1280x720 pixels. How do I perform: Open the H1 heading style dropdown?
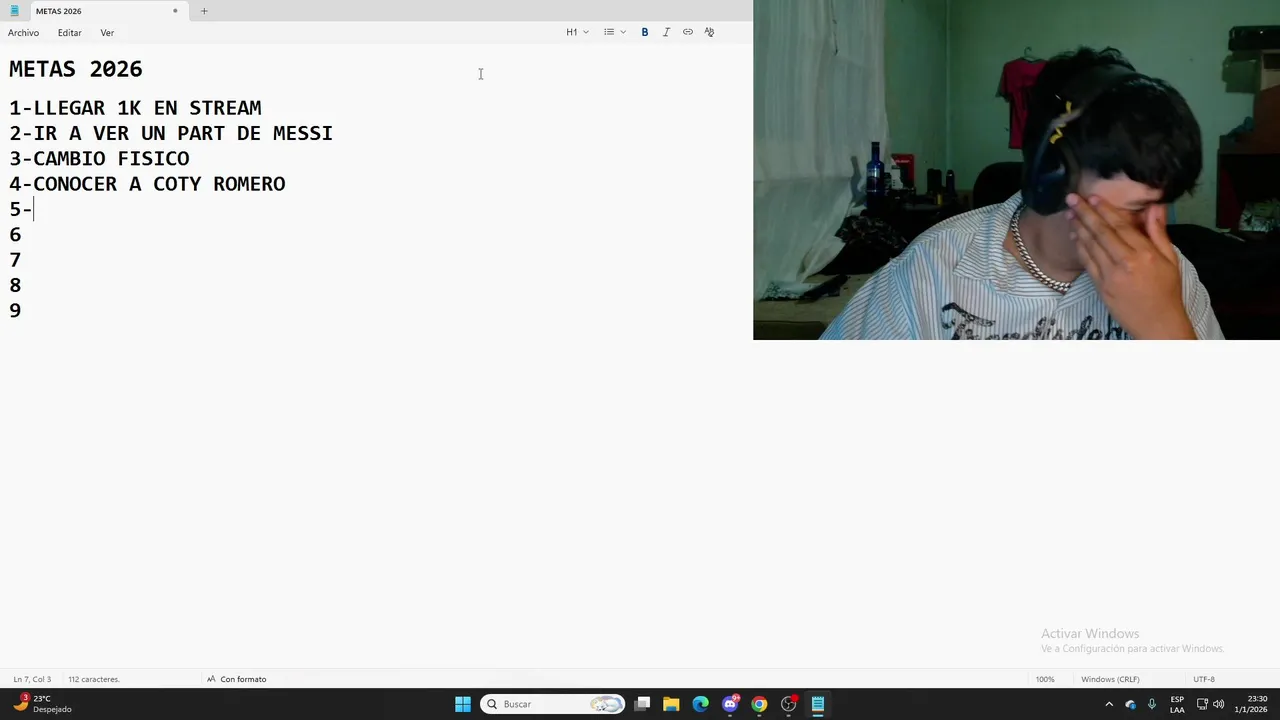tap(577, 32)
